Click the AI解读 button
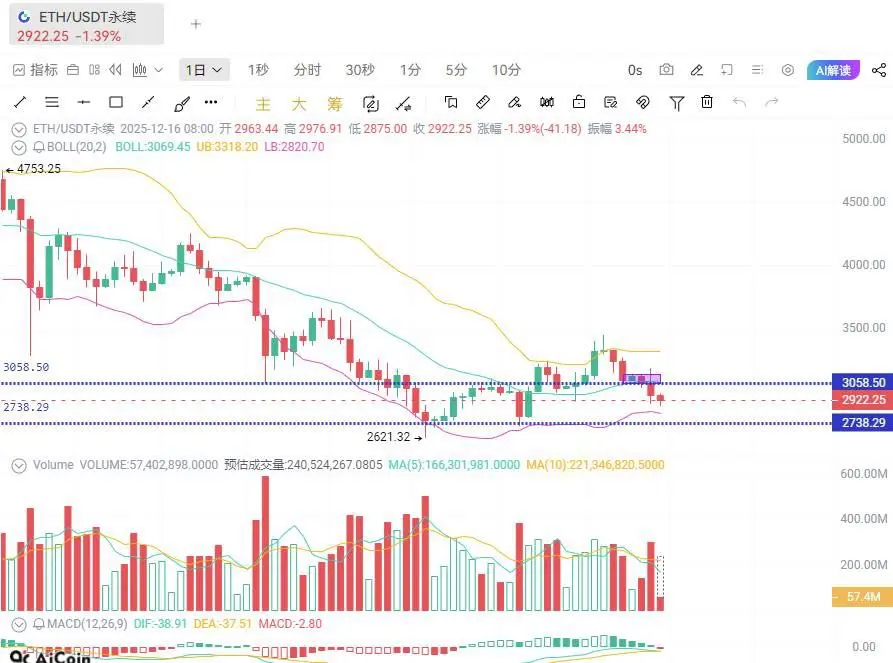893x663 pixels. point(833,70)
